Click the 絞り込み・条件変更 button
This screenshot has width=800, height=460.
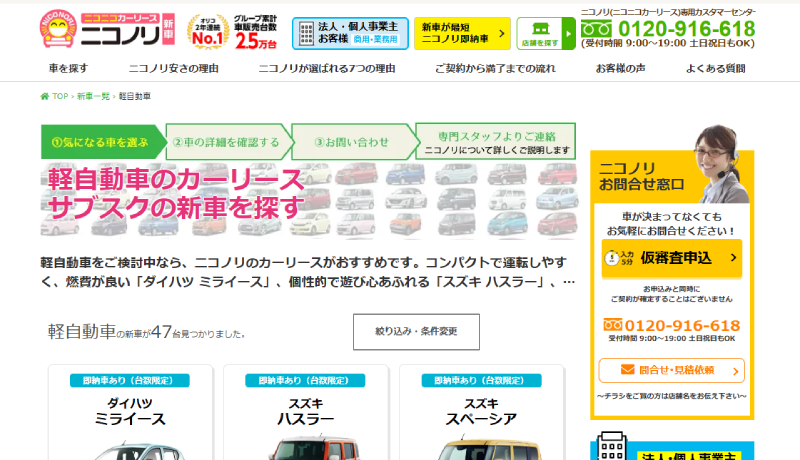point(416,331)
